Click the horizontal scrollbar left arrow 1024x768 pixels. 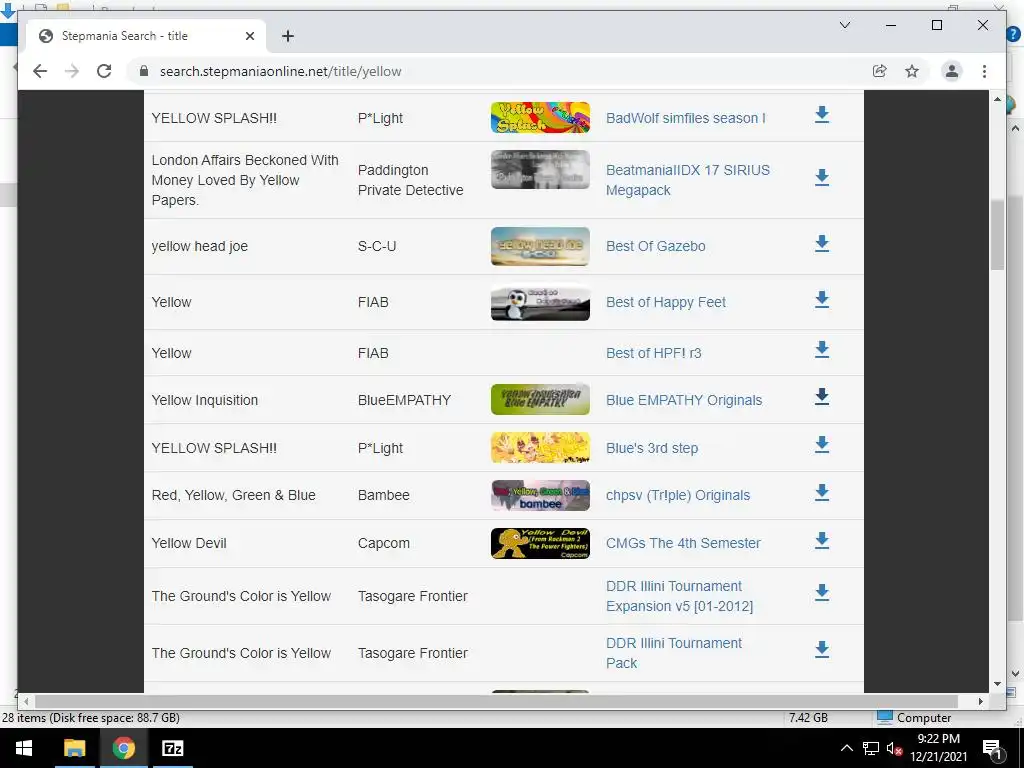(x=26, y=701)
